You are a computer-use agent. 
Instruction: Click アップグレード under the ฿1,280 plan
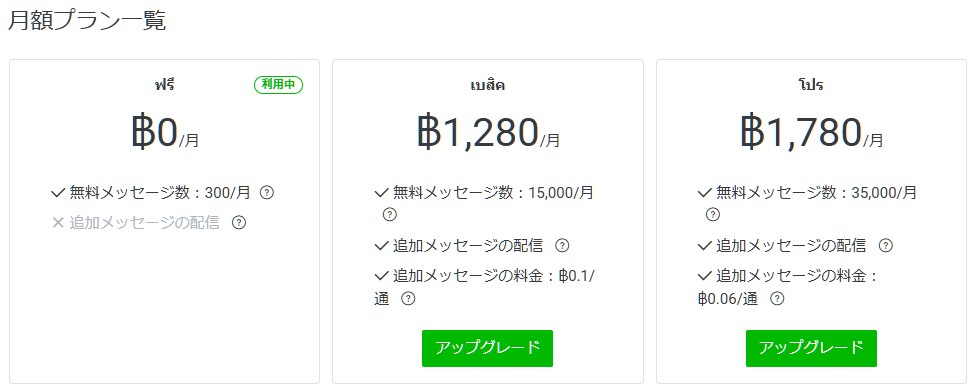click(487, 348)
